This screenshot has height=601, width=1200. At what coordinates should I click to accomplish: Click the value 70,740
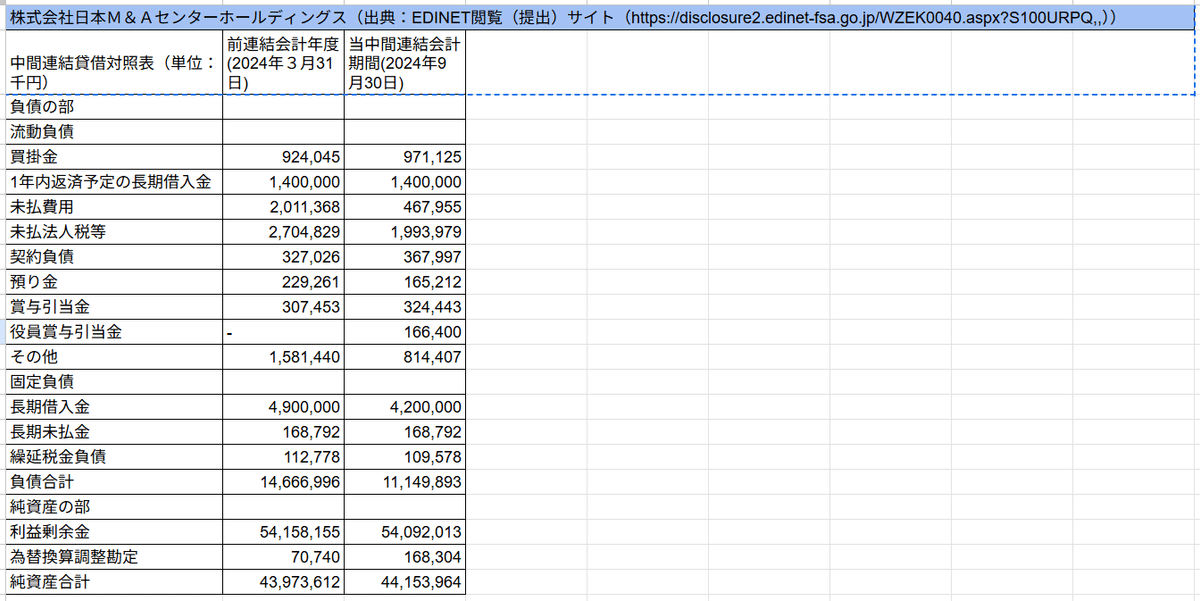tap(283, 557)
